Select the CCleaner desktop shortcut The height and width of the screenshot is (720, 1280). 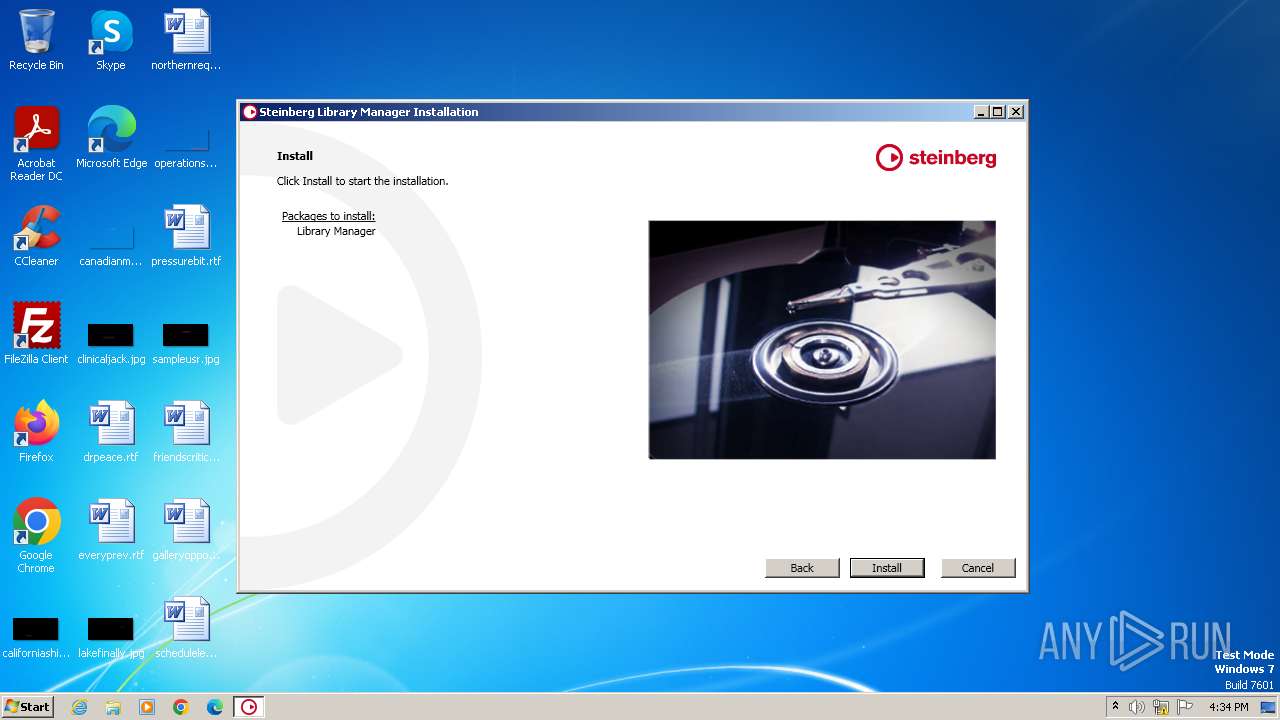(x=36, y=236)
